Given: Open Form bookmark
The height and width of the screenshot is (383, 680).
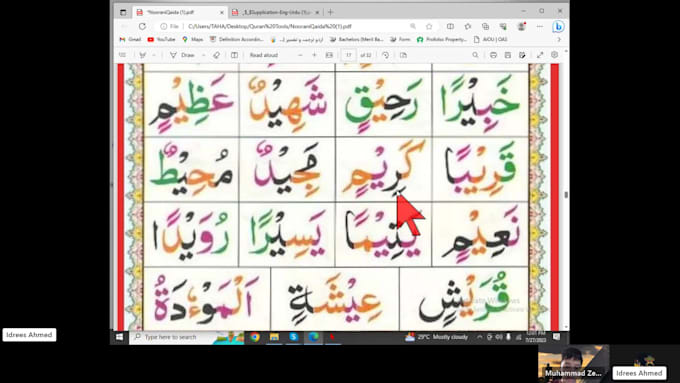Looking at the screenshot, I should (x=400, y=39).
